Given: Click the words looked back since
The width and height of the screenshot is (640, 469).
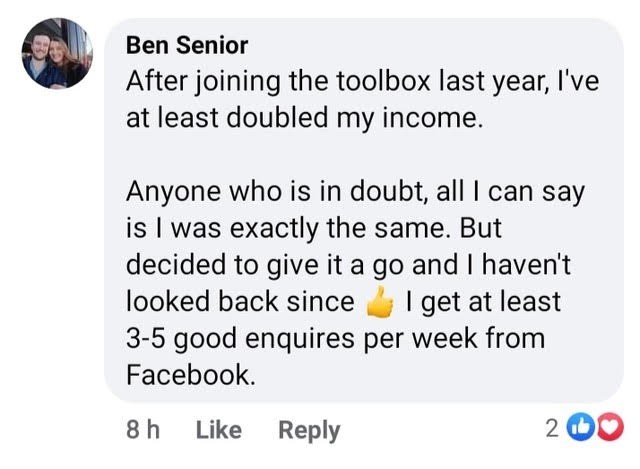Looking at the screenshot, I should [x=240, y=301].
